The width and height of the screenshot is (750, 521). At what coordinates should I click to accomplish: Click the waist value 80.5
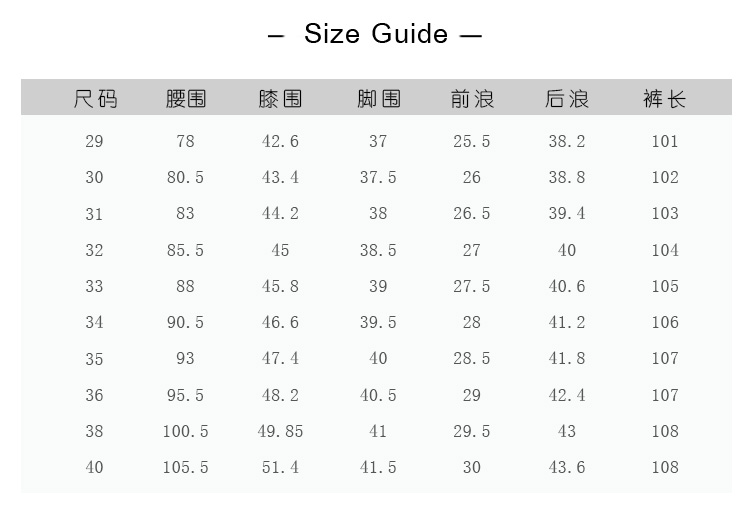[185, 178]
